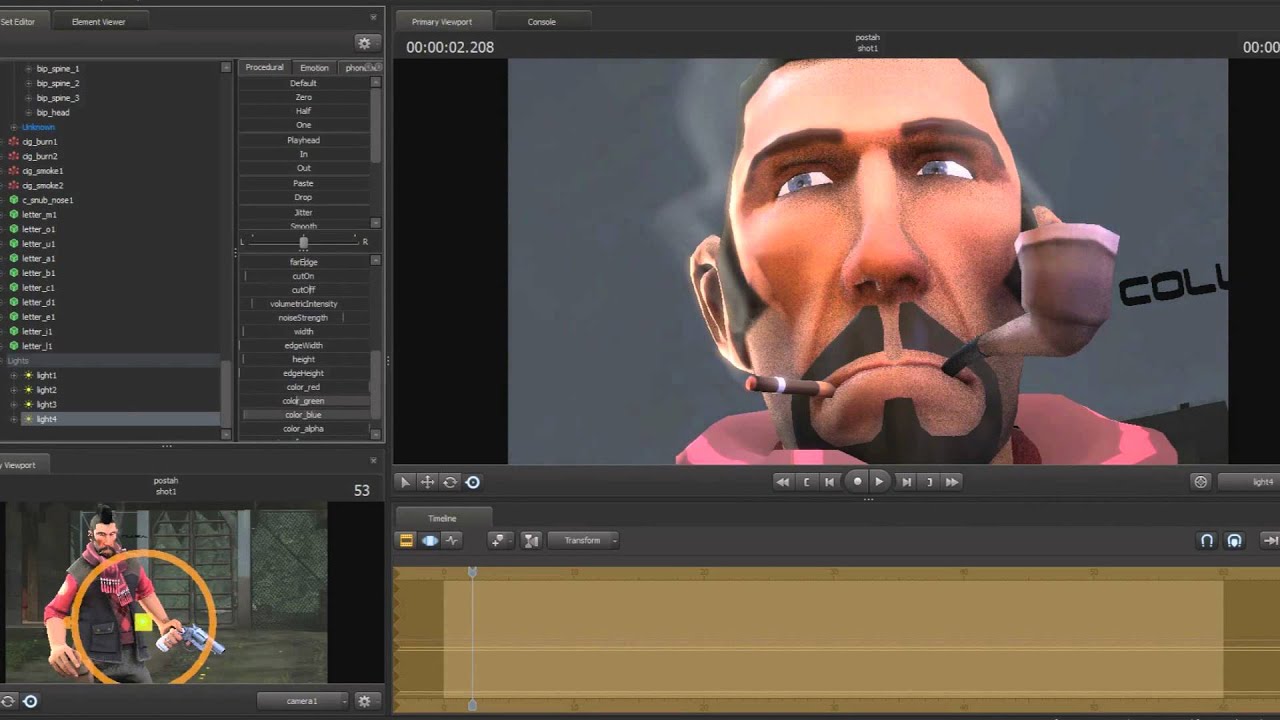Play the shot in primary viewport
This screenshot has height=720, width=1280.
click(879, 482)
